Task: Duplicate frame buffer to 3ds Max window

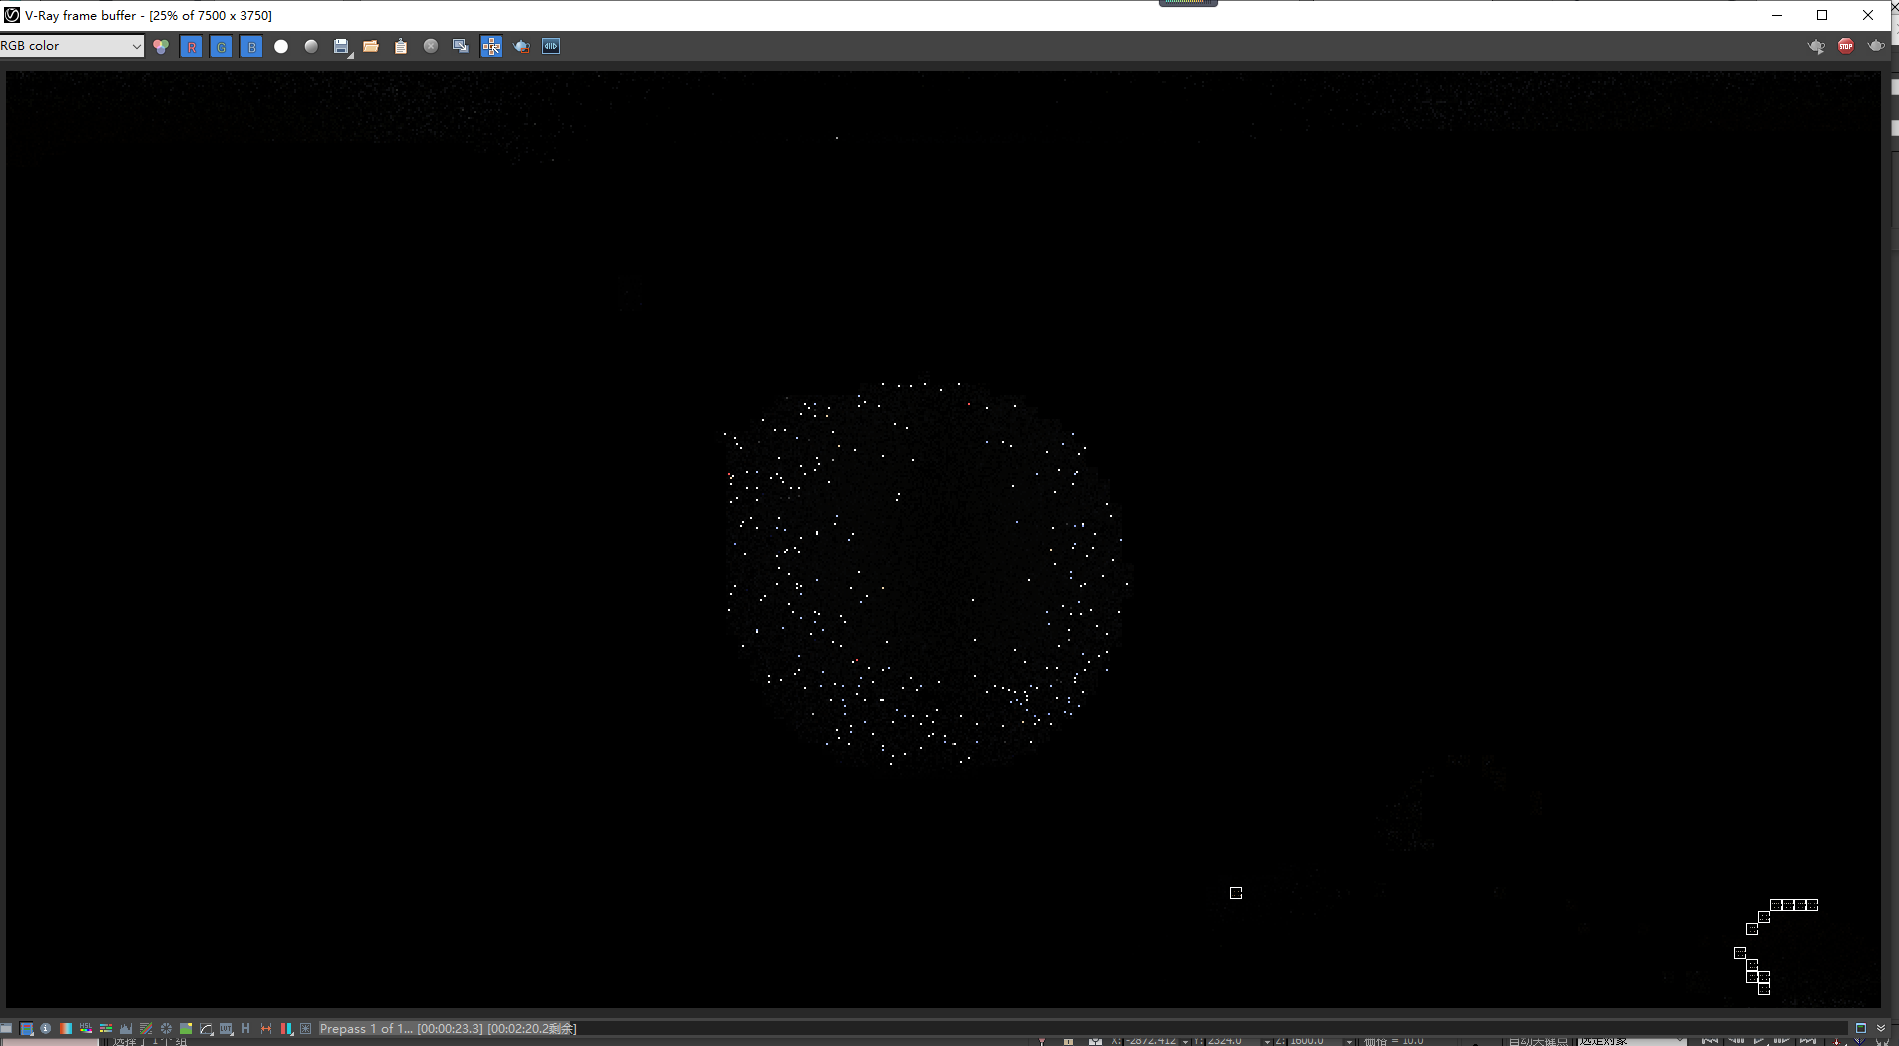Action: coord(461,46)
